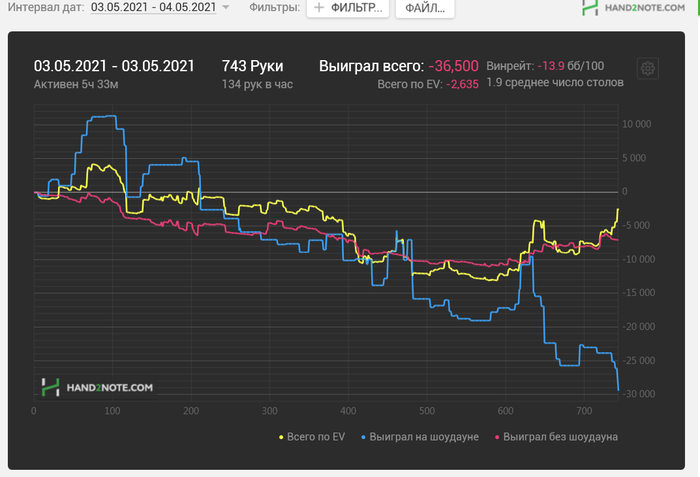
Task: Click the Фильтры label
Action: click(275, 8)
